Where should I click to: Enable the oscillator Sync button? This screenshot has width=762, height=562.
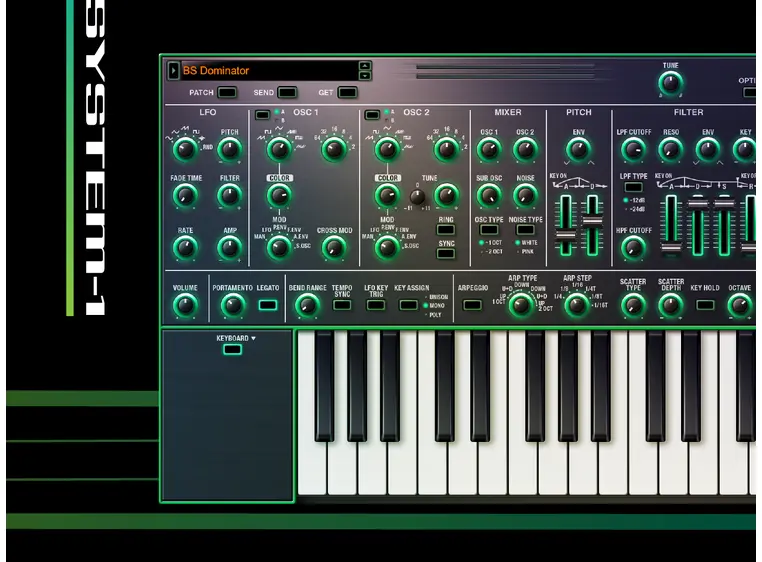(446, 253)
